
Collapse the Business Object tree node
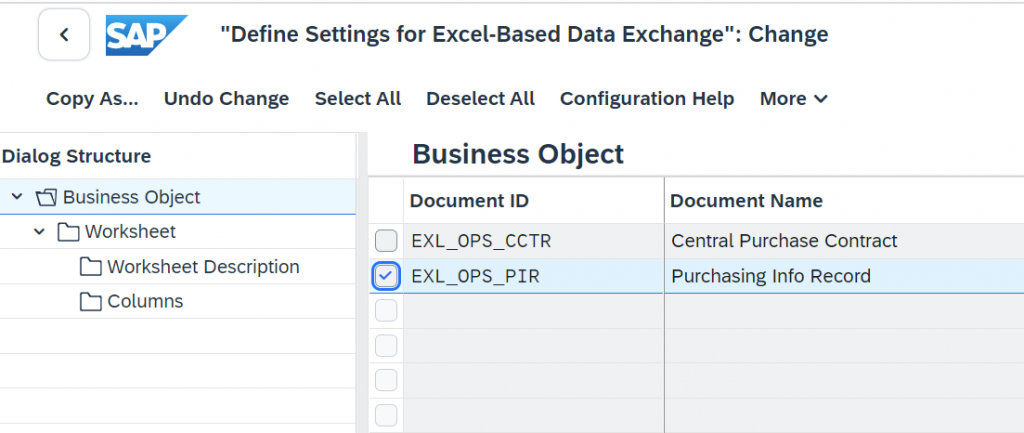tap(18, 197)
